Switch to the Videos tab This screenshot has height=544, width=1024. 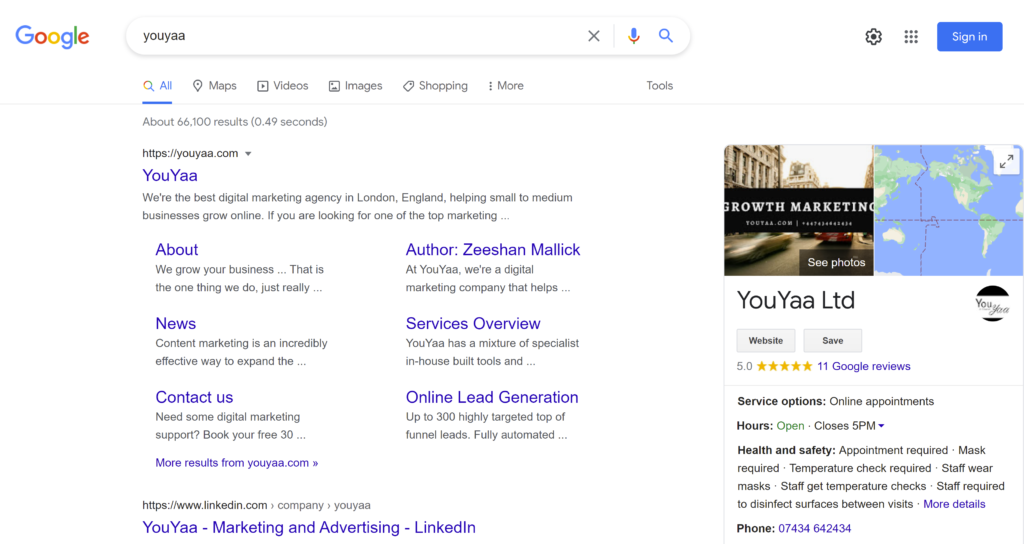[x=283, y=86]
